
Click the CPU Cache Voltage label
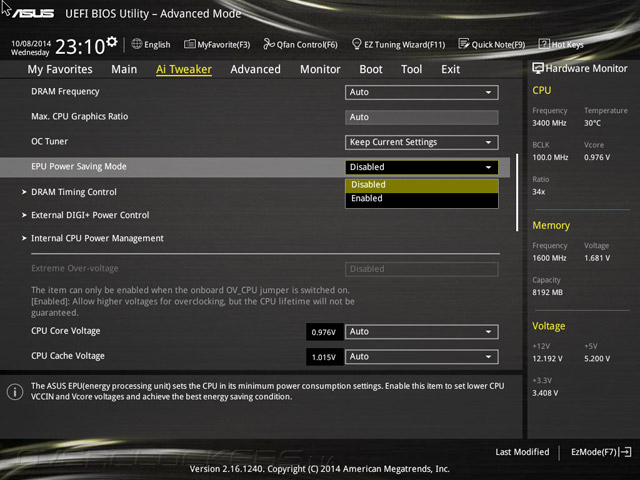pos(68,356)
